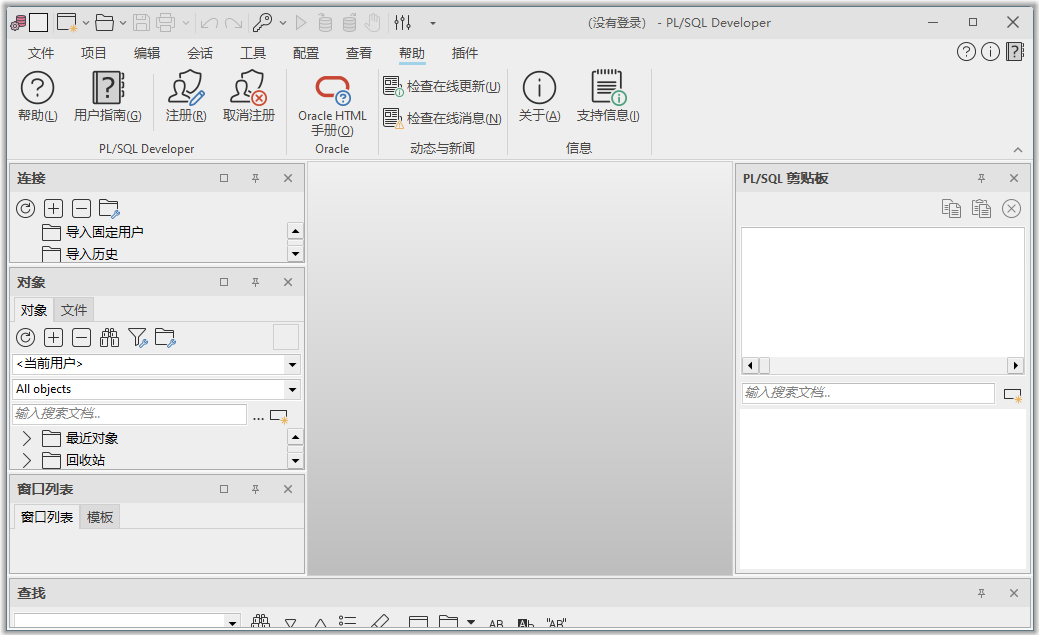Click the binoculars find icon in 对象 panel

click(109, 338)
